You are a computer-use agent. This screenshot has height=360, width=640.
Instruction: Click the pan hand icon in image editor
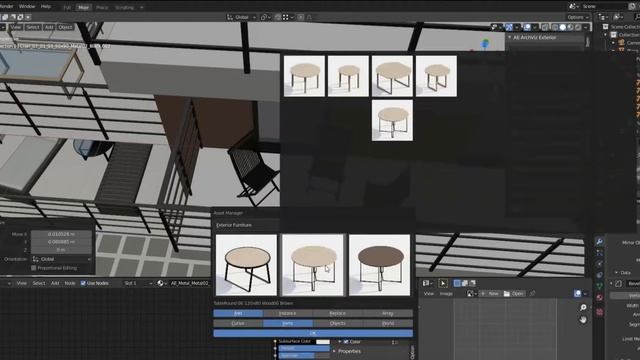(583, 320)
